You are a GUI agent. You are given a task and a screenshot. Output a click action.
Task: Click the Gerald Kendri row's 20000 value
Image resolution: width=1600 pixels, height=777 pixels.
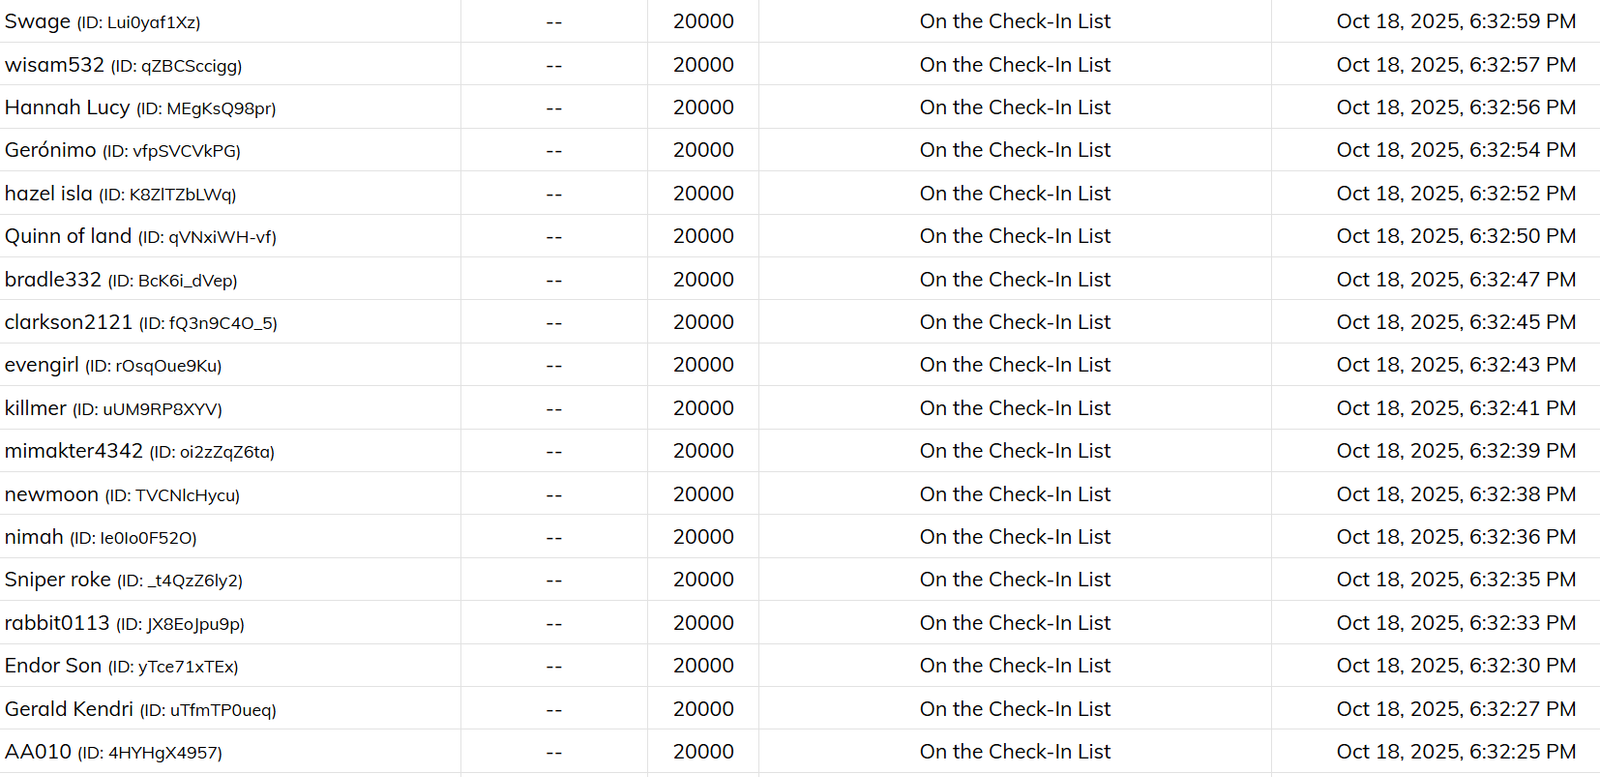[x=703, y=709]
